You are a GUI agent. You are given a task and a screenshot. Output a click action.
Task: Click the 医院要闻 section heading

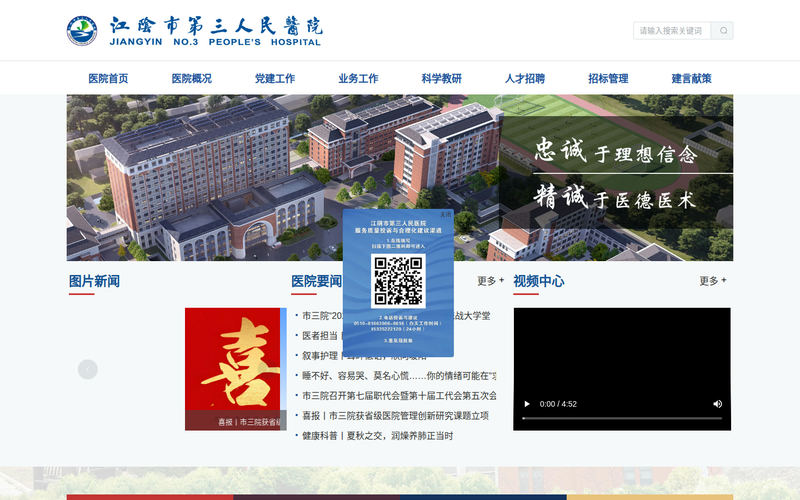coord(316,281)
